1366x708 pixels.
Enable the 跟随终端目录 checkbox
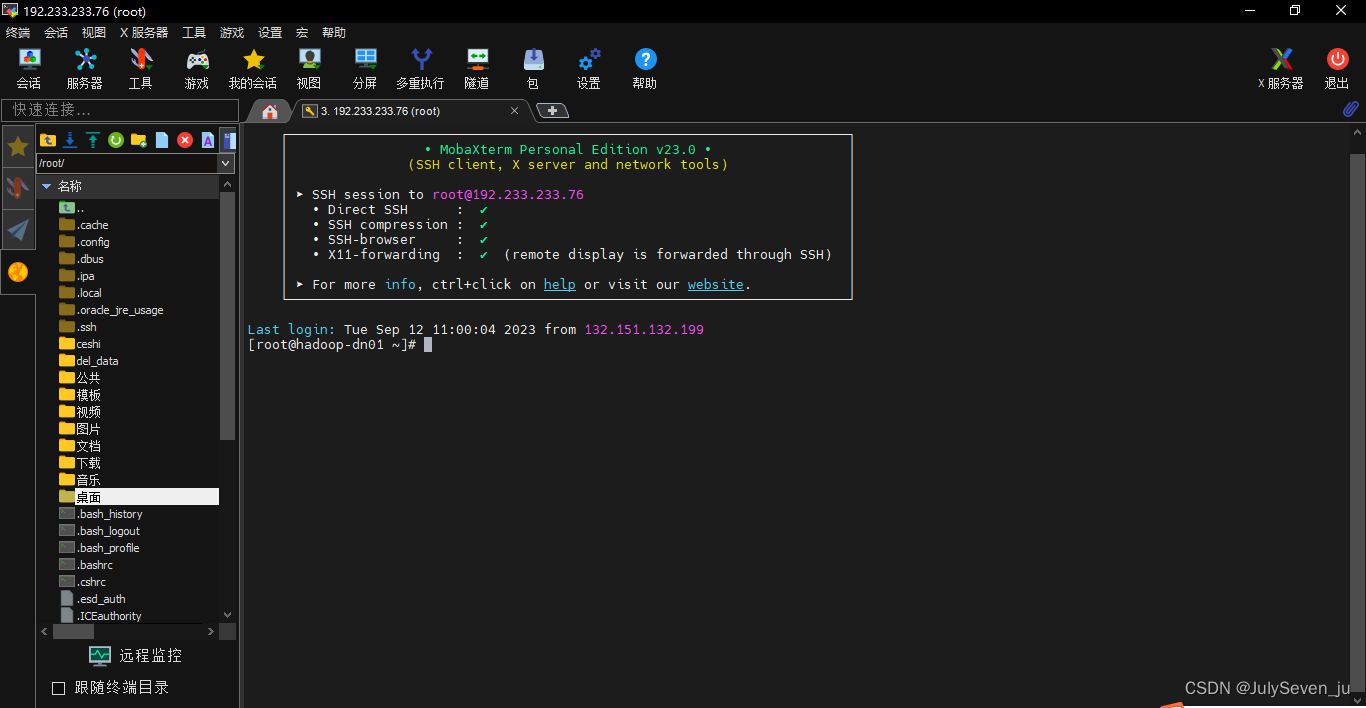58,688
